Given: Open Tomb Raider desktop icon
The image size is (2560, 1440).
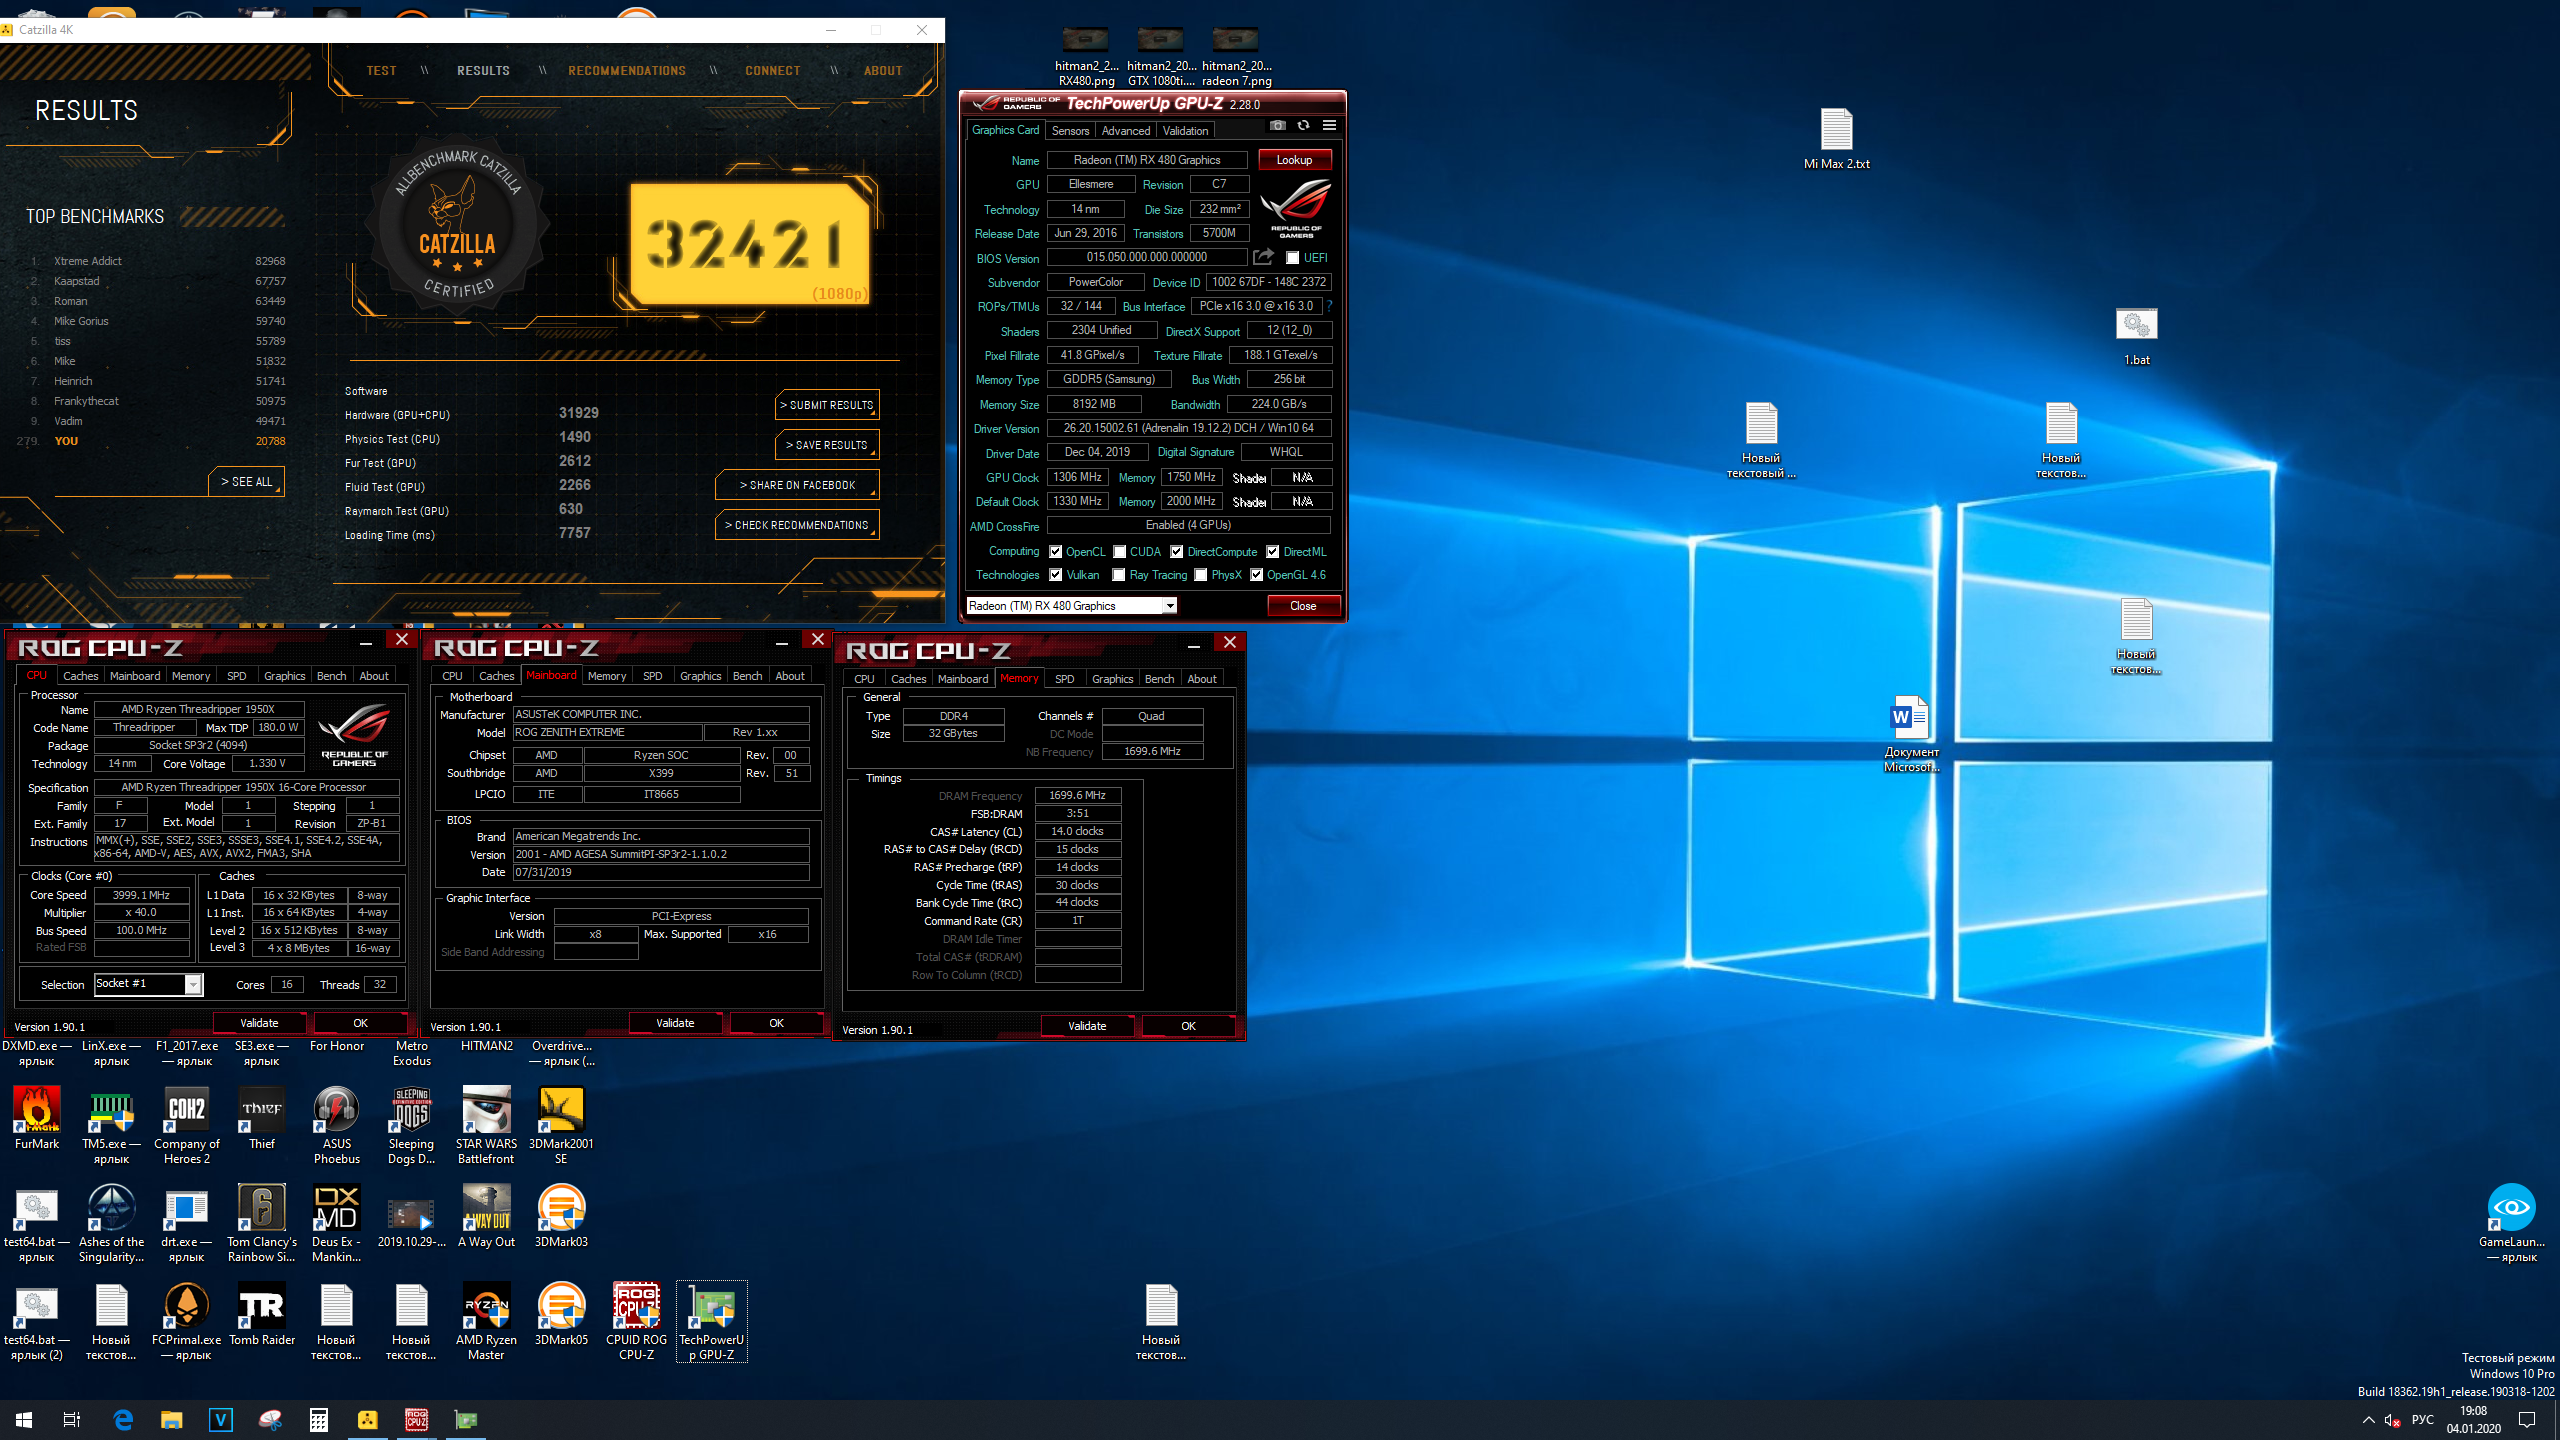Looking at the screenshot, I should coord(262,1315).
